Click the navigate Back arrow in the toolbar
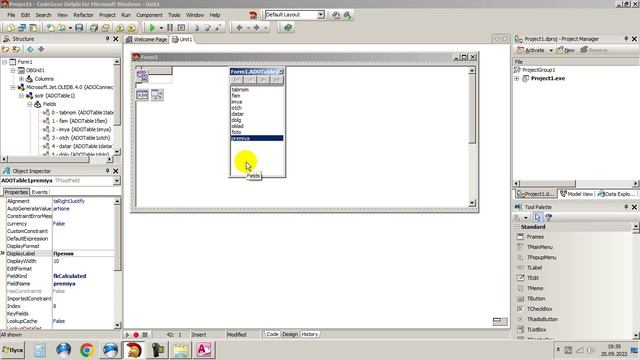 (240, 28)
